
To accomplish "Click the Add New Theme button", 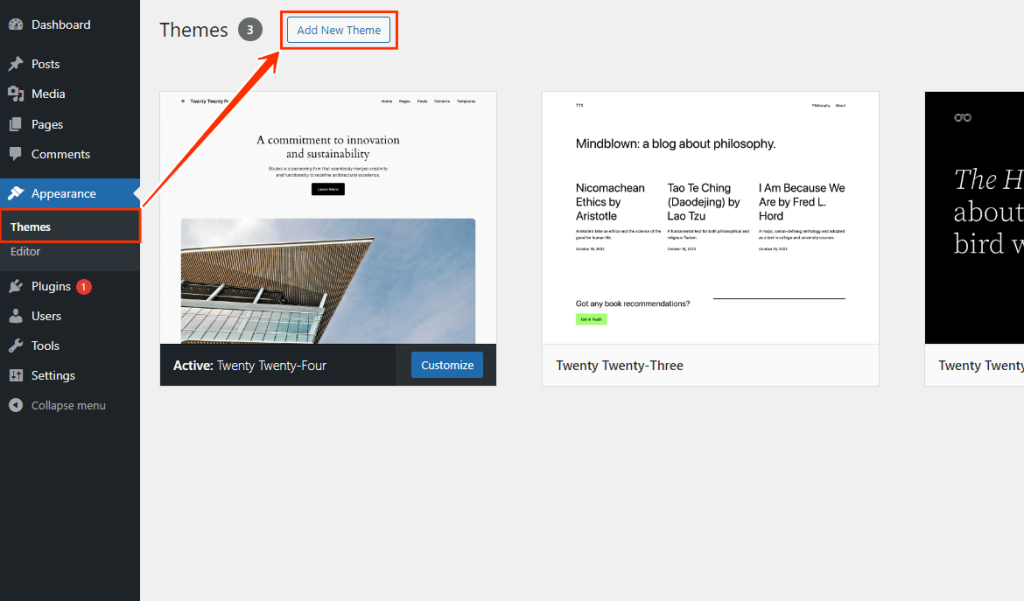I will pyautogui.click(x=338, y=30).
